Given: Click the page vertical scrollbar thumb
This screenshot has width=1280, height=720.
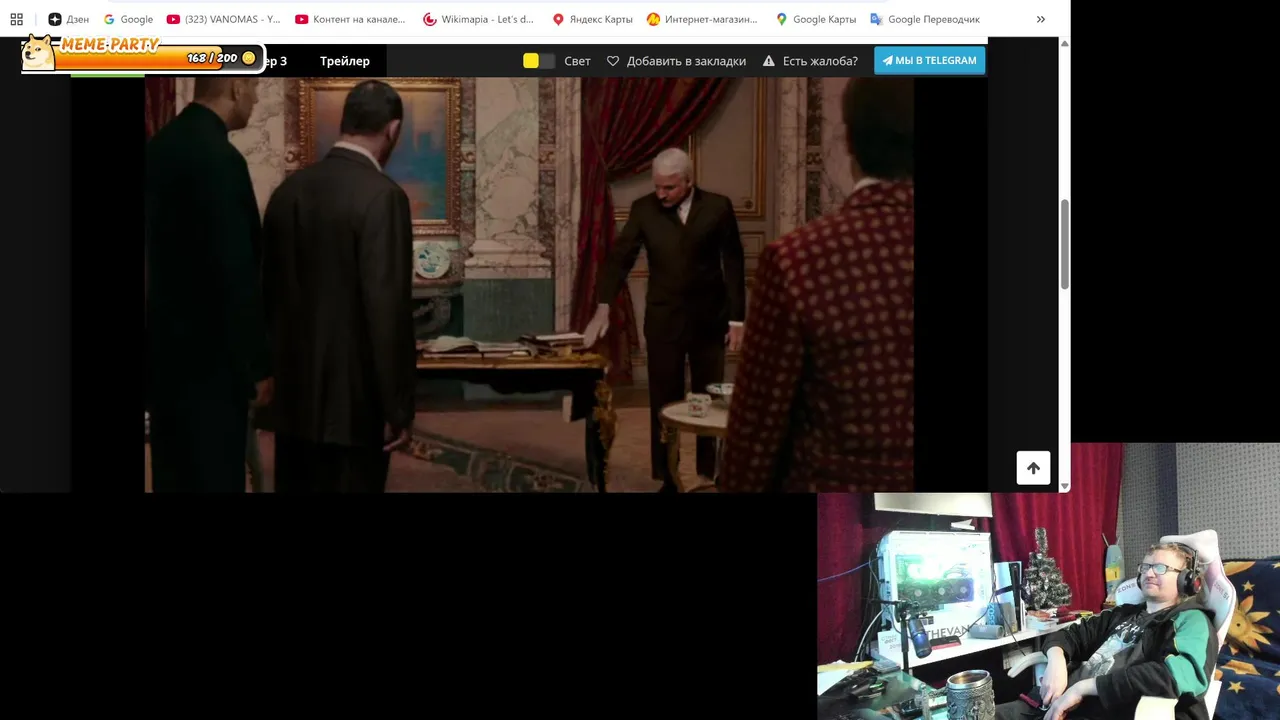Looking at the screenshot, I should [x=1064, y=244].
